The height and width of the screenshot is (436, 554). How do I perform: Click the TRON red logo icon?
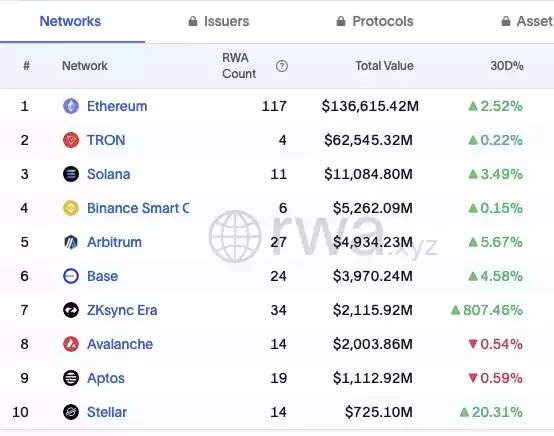[71, 140]
